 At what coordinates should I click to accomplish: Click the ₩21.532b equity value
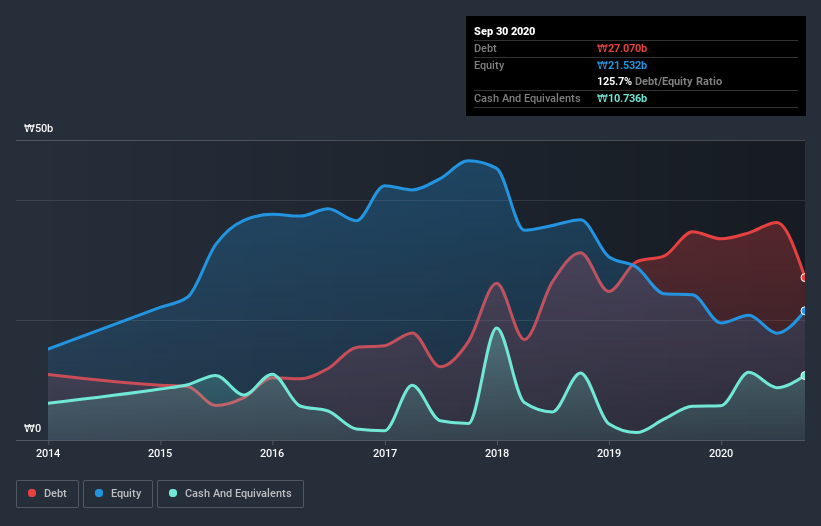coord(622,65)
